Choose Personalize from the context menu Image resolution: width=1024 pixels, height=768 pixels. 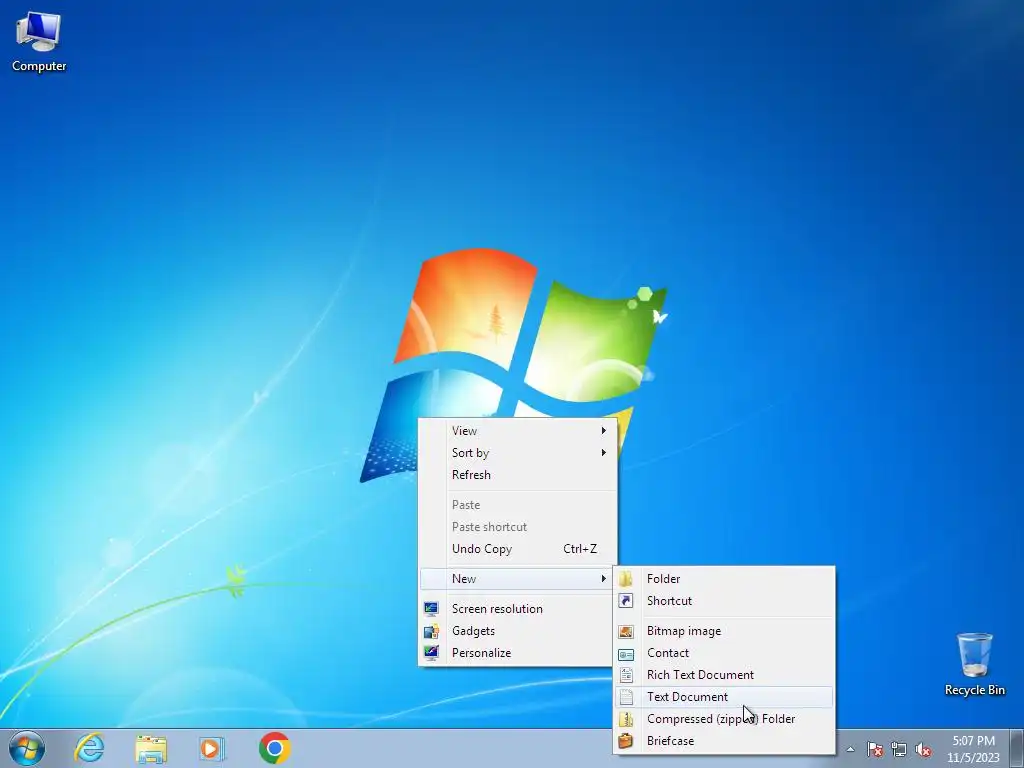517,652
